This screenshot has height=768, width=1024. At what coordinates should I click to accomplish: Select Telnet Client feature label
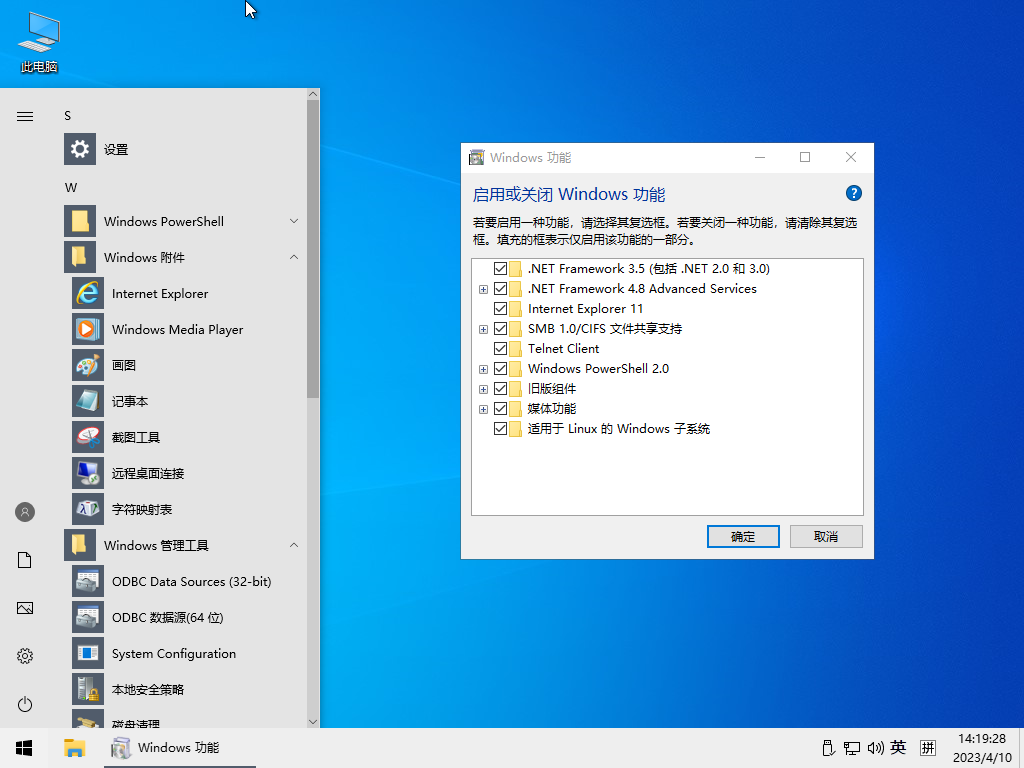pos(563,349)
